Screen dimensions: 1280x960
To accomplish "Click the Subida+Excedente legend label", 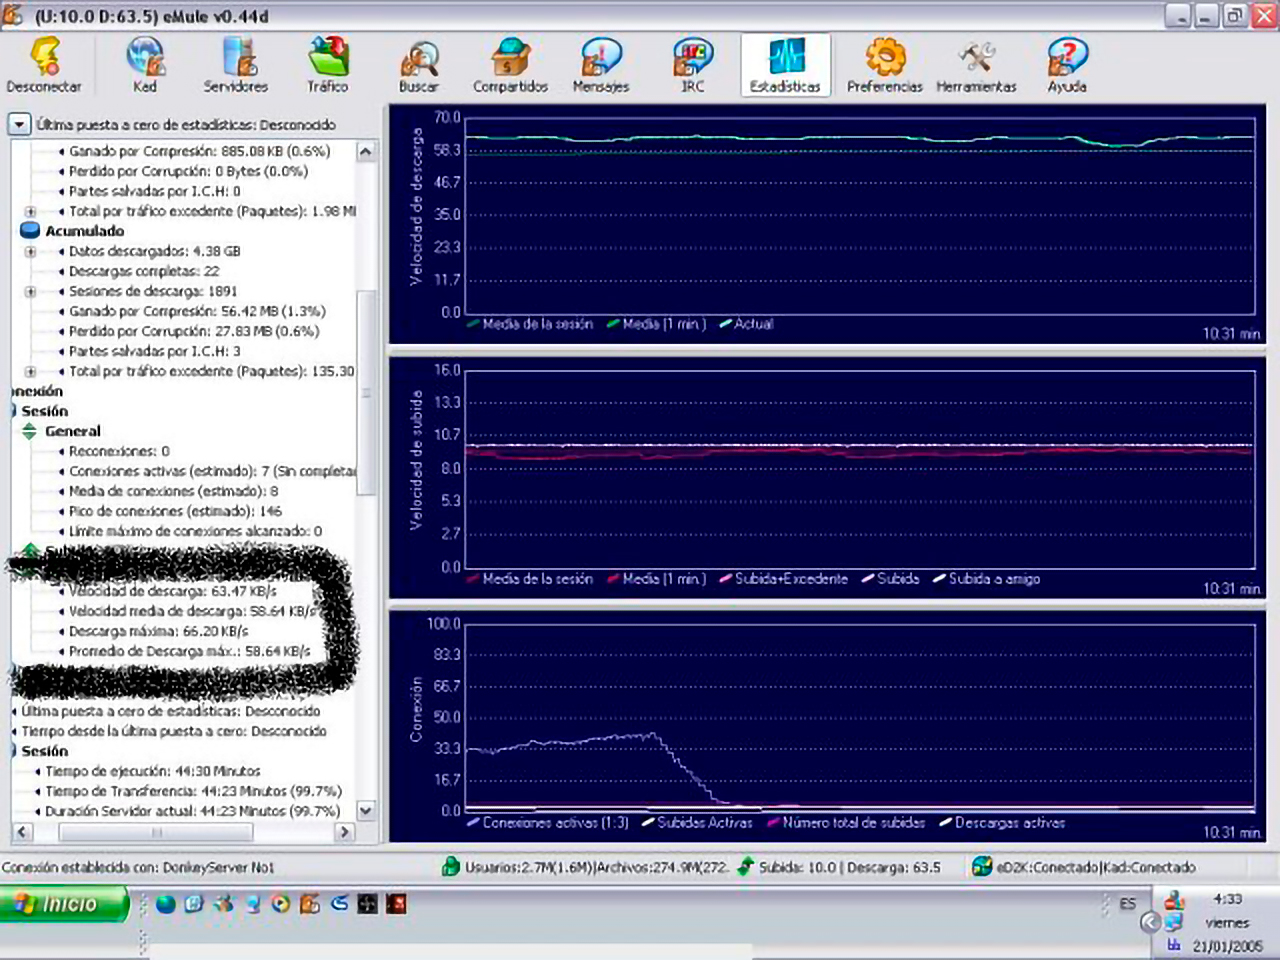I will click(x=791, y=579).
